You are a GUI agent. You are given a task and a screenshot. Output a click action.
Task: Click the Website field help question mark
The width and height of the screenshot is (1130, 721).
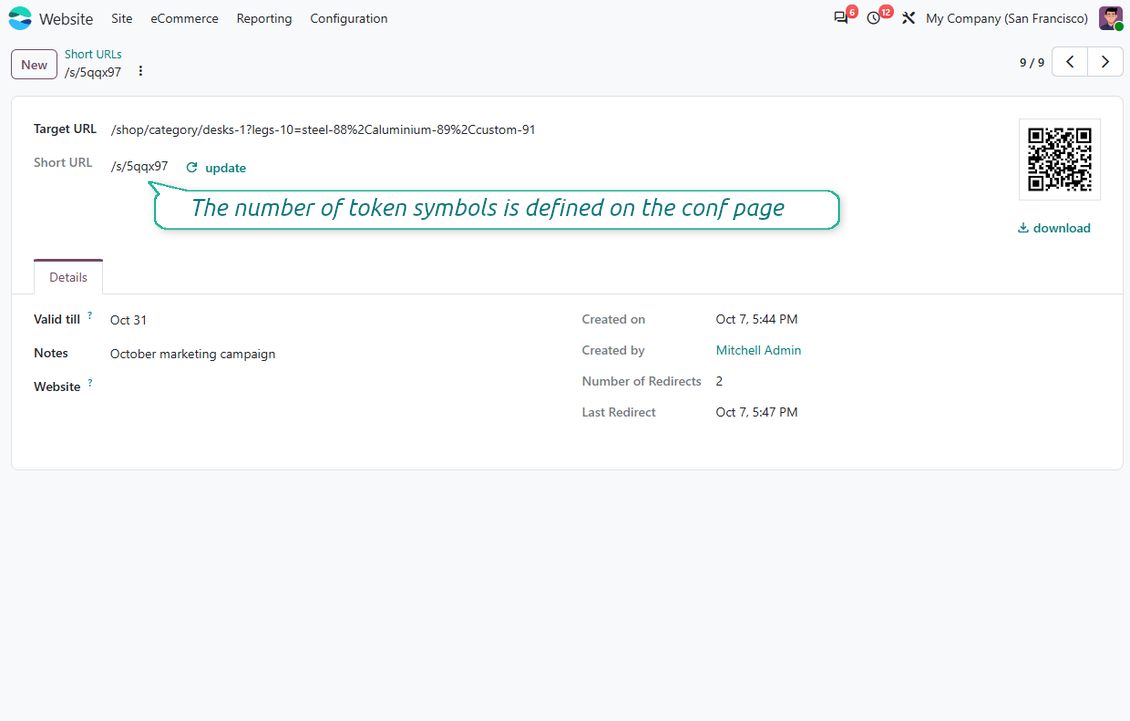pos(90,383)
